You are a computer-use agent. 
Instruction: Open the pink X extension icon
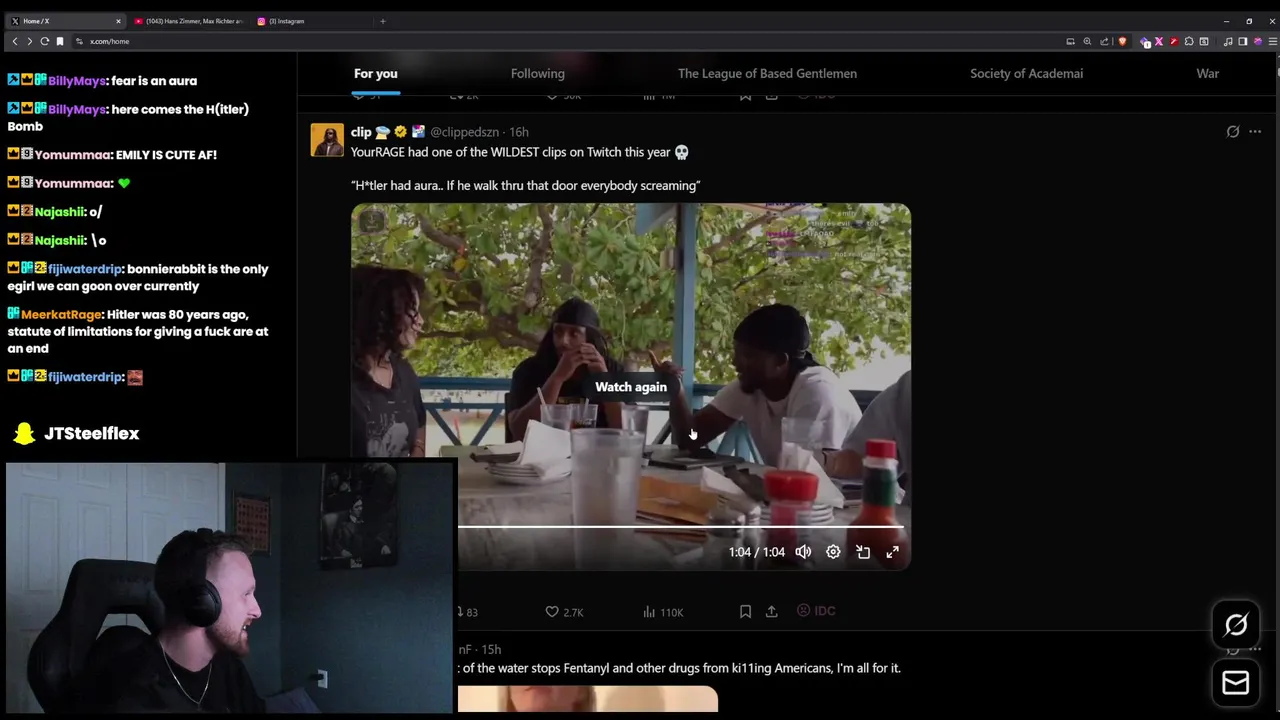click(x=1159, y=41)
